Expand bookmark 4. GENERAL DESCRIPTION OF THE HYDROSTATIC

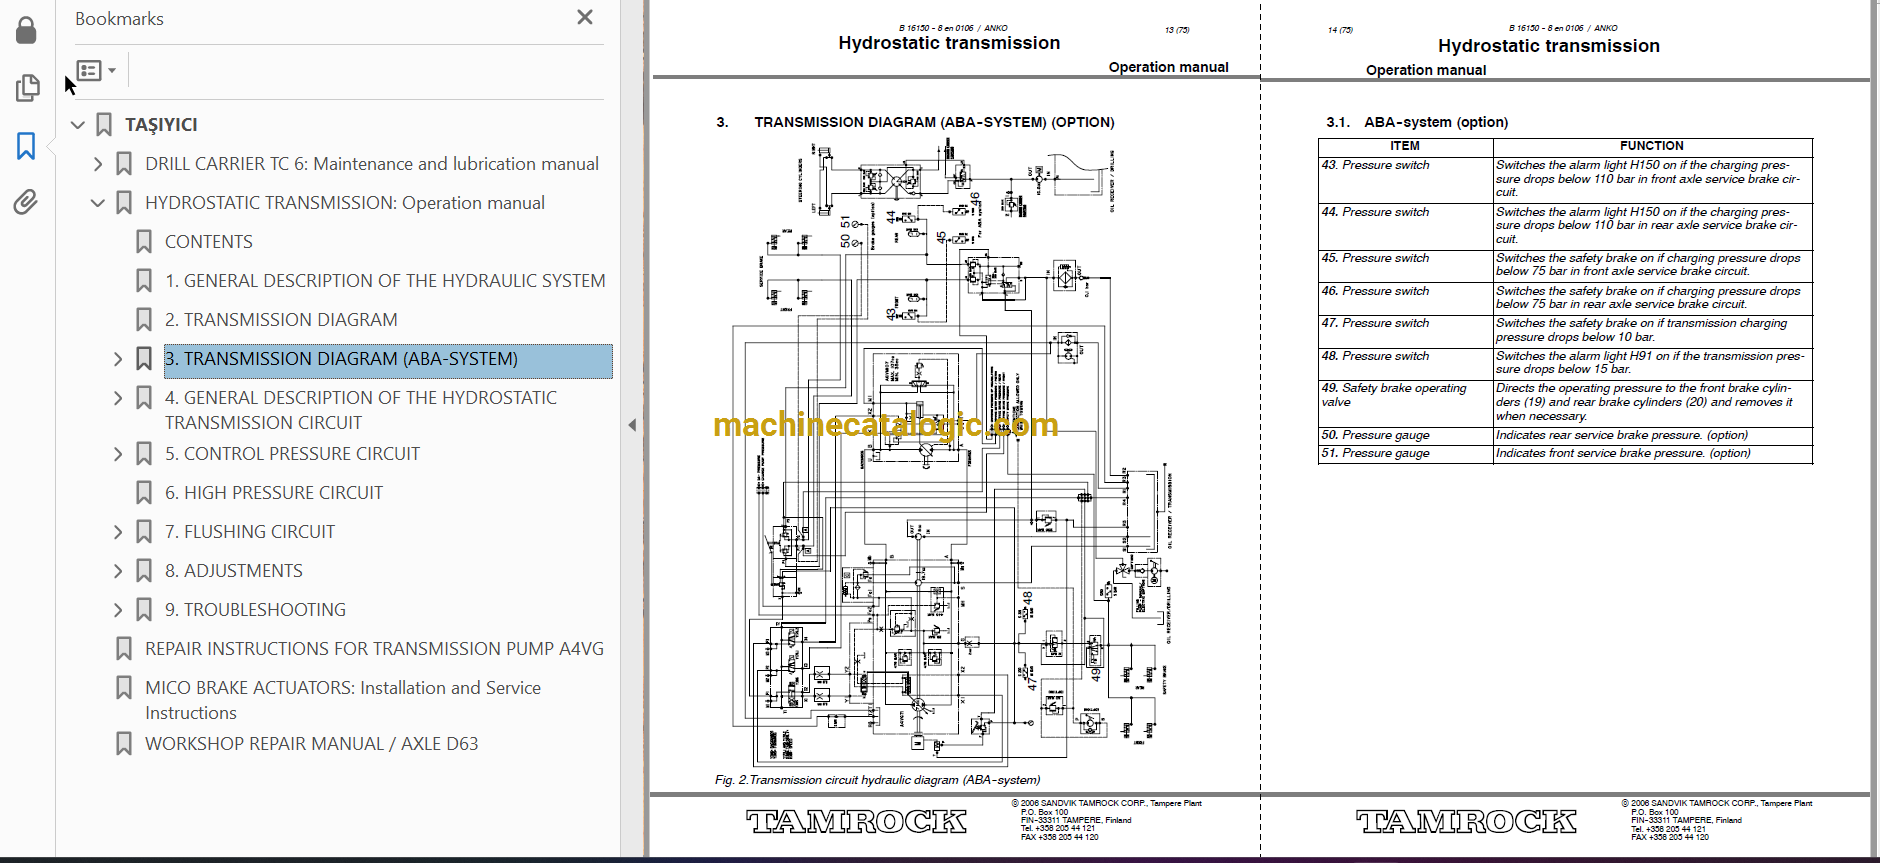click(118, 398)
